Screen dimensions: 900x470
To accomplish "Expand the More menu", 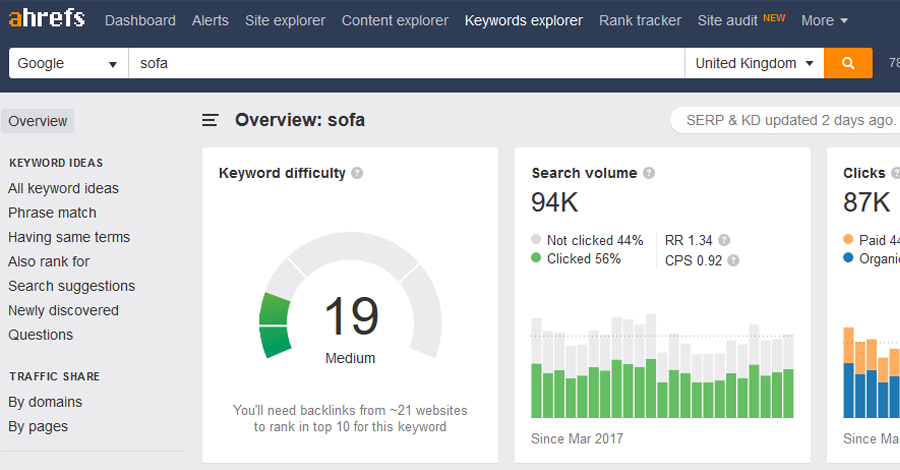I will click(824, 21).
